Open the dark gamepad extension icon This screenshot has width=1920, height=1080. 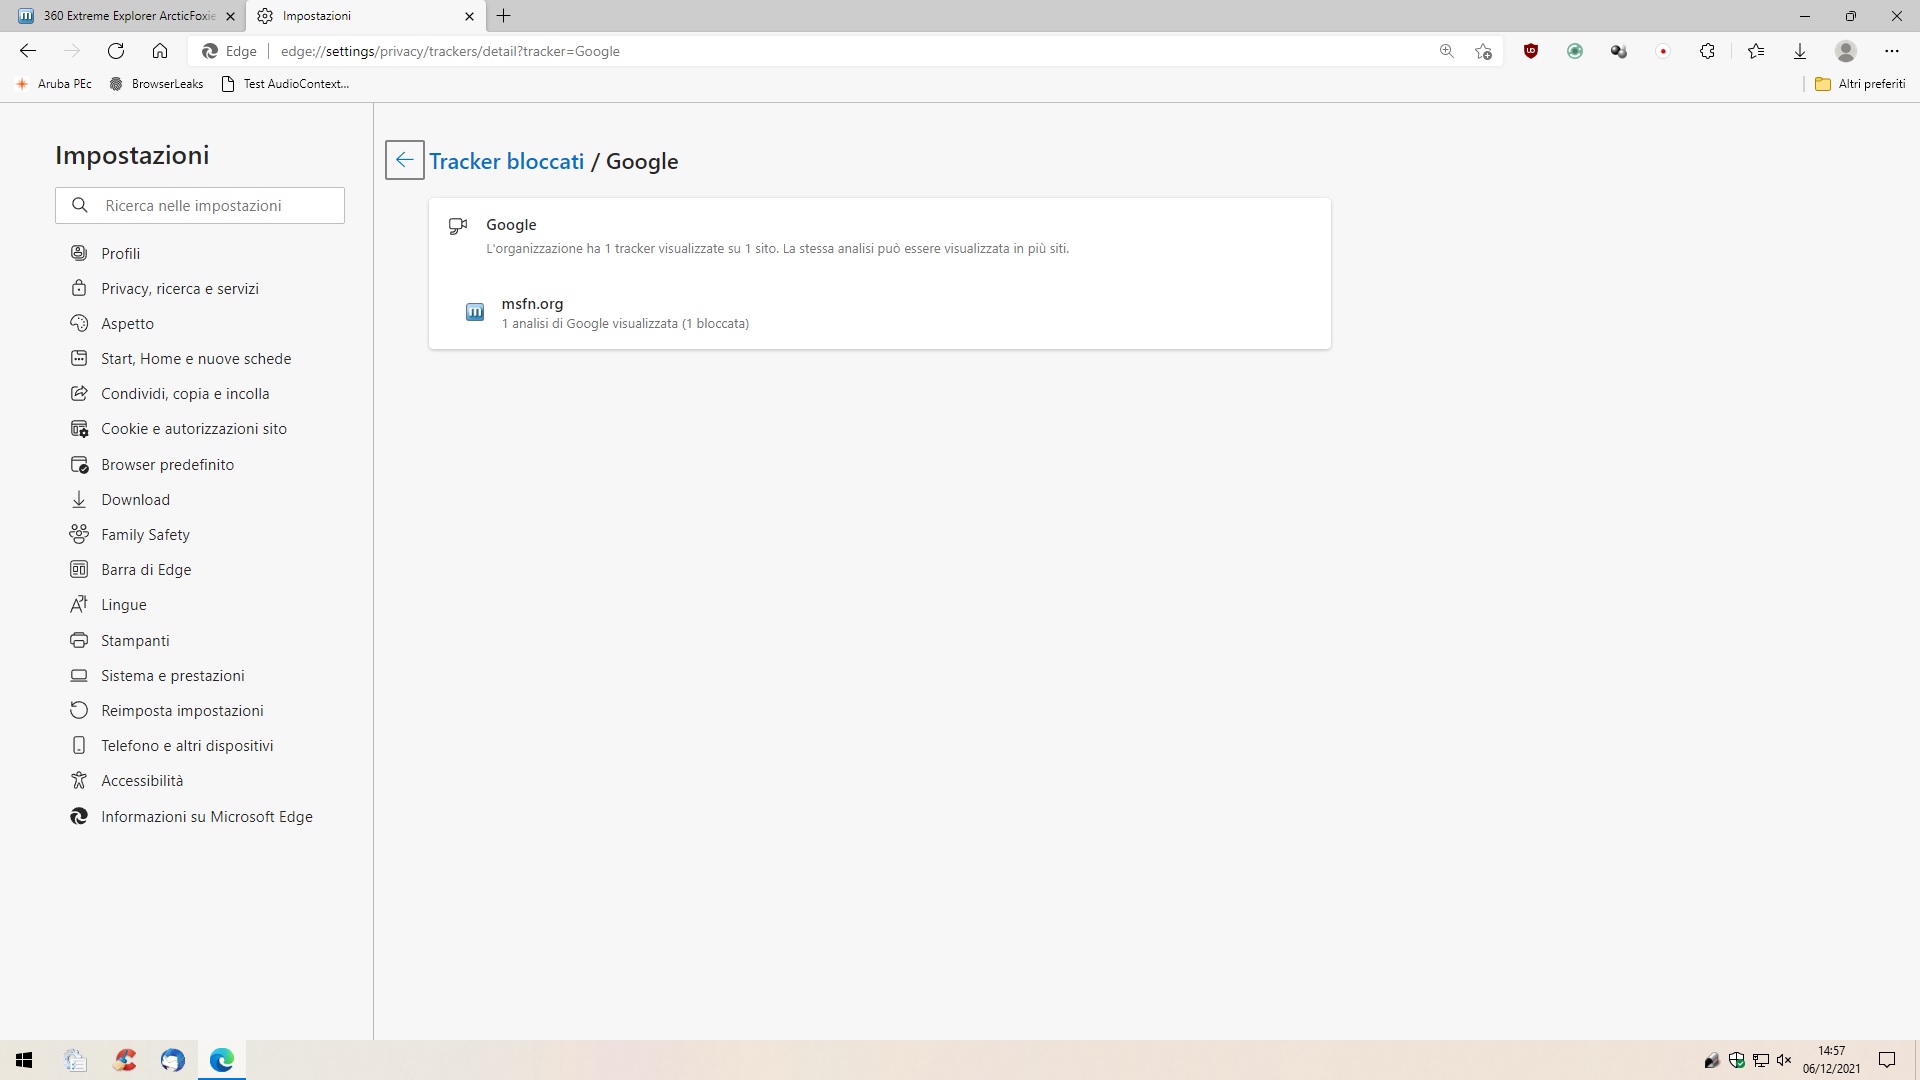[x=1619, y=51]
